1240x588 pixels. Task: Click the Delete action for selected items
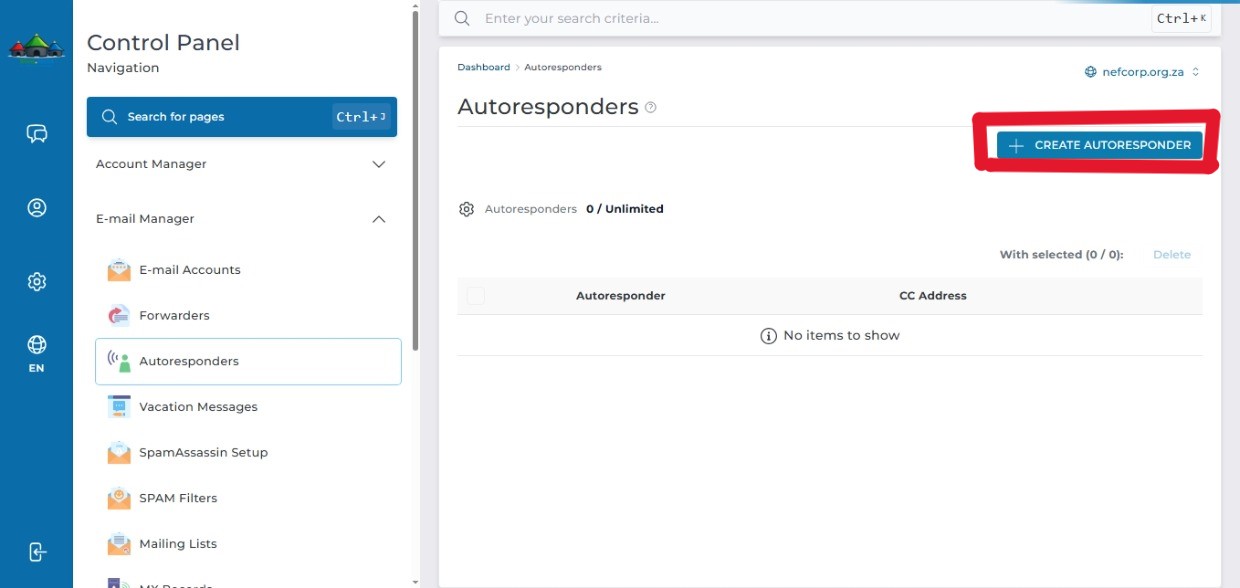point(1172,255)
